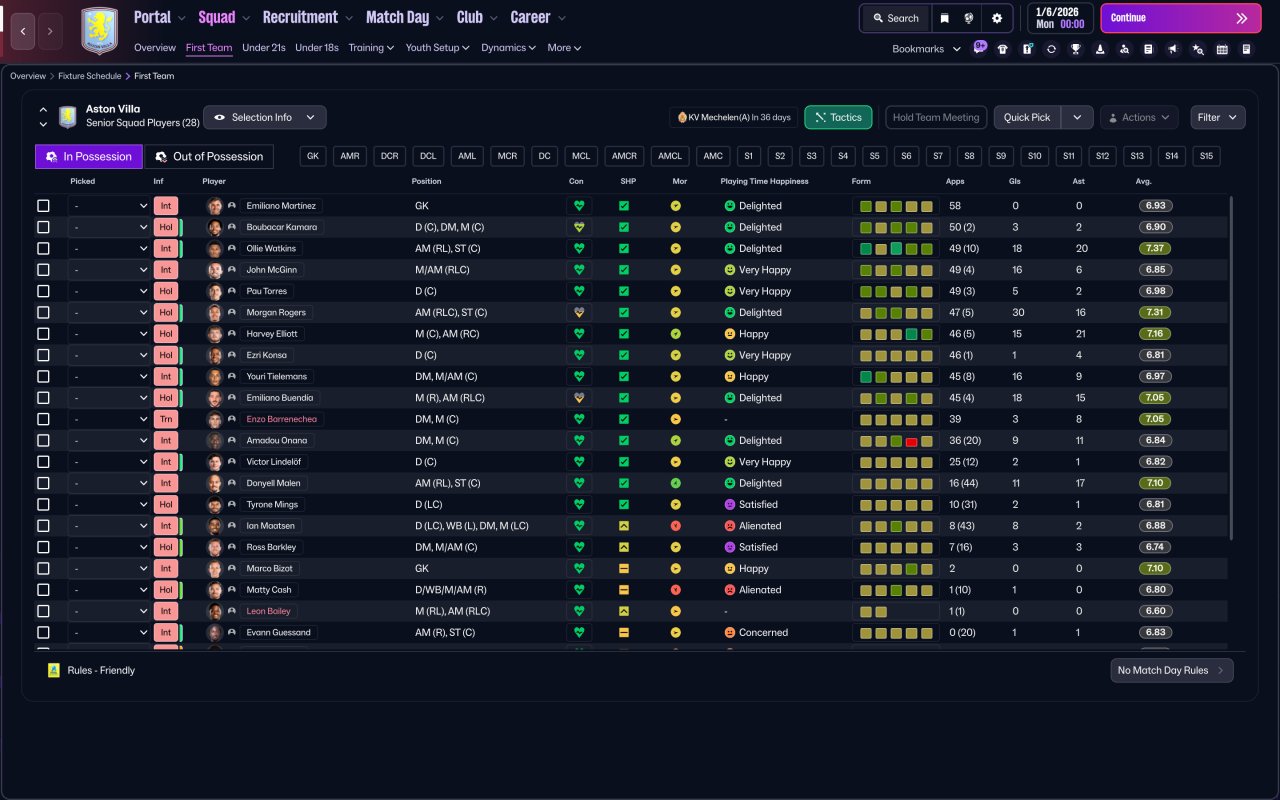This screenshot has height=800, width=1280.
Task: Expand the Bookmarks dropdown
Action: coord(926,49)
